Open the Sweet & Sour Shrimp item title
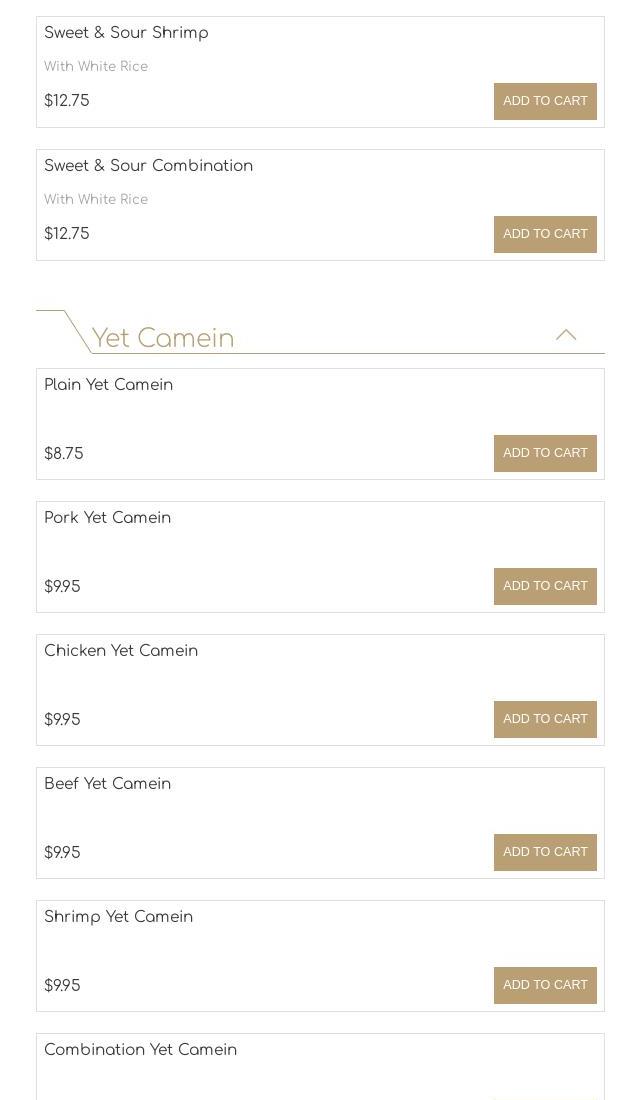Screen dimensions: 635x1100 coord(126,33)
